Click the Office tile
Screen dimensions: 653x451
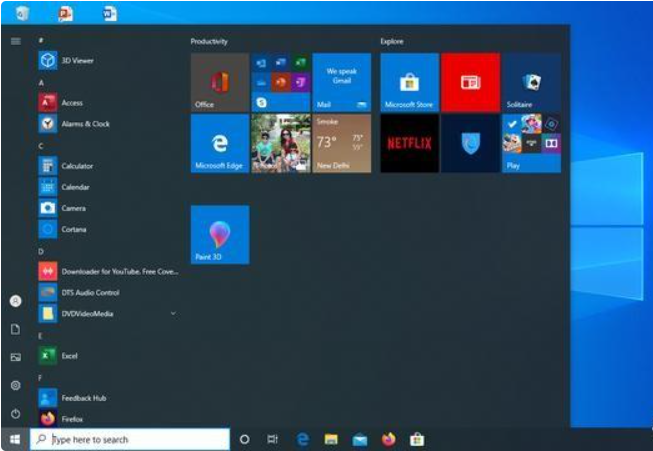(x=220, y=82)
